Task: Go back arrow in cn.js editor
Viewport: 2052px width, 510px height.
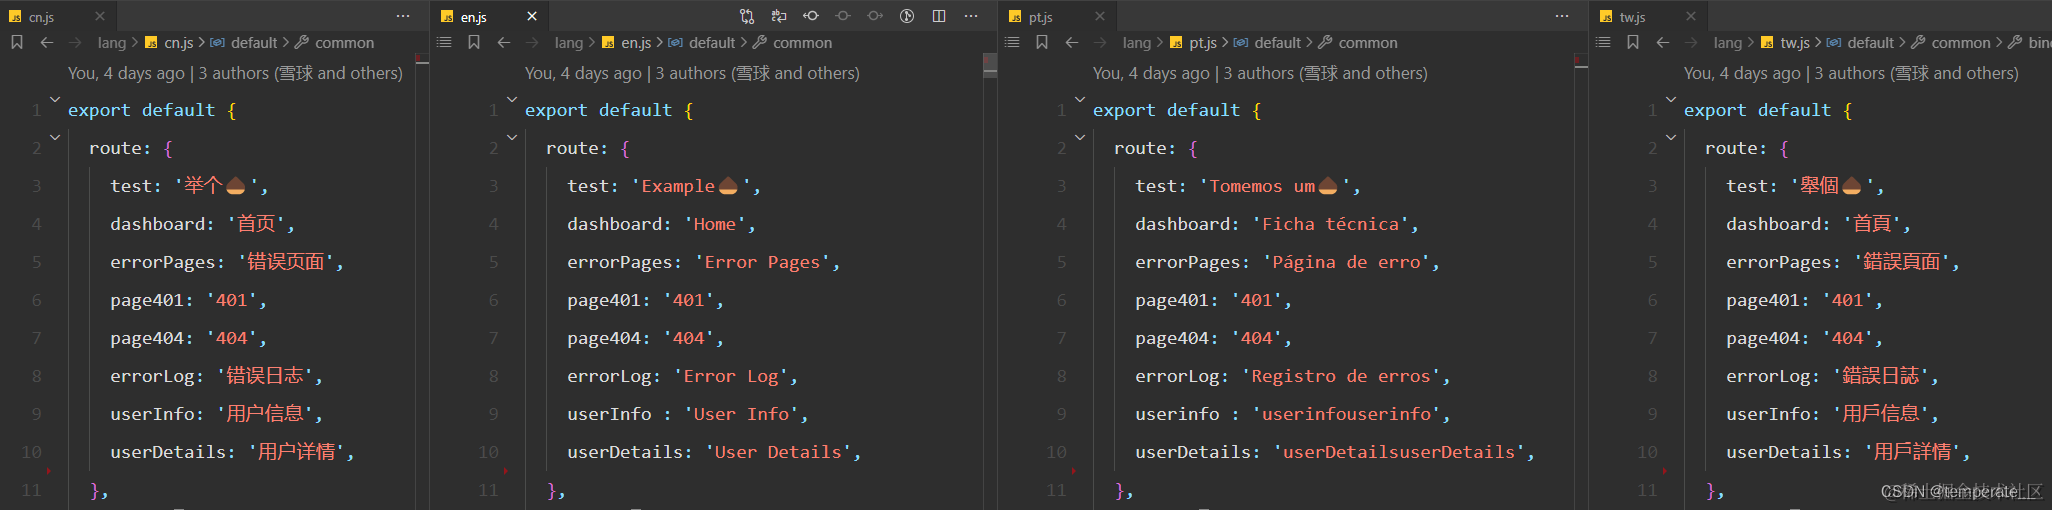Action: [x=46, y=42]
